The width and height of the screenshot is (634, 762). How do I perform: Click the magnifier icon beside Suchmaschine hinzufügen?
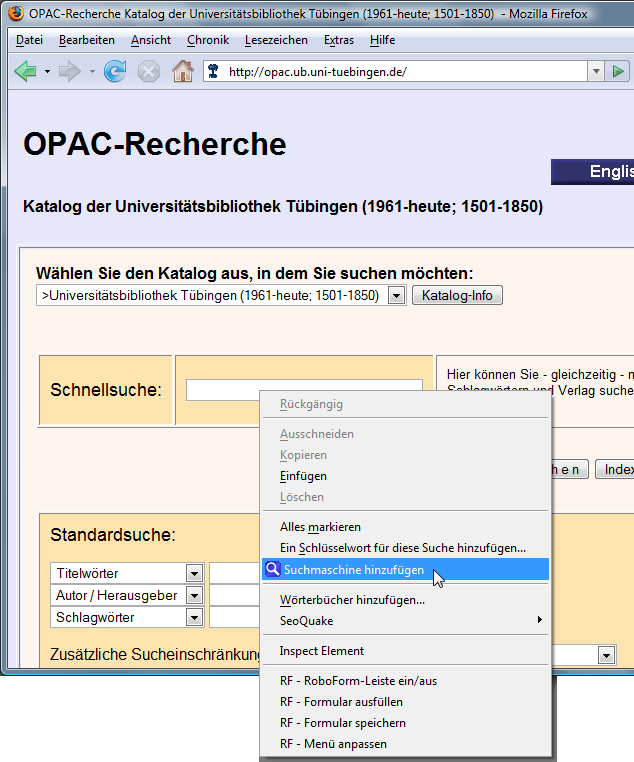[273, 569]
